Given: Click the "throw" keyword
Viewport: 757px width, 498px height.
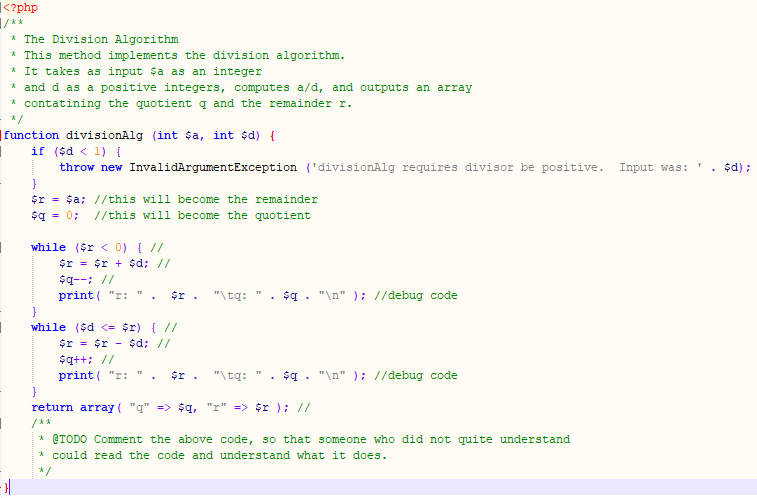Looking at the screenshot, I should click(x=77, y=167).
